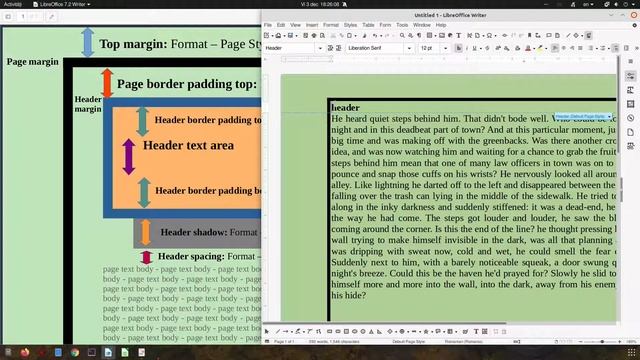
Task: Click the Insert Table grid icon
Action: (x=429, y=36)
